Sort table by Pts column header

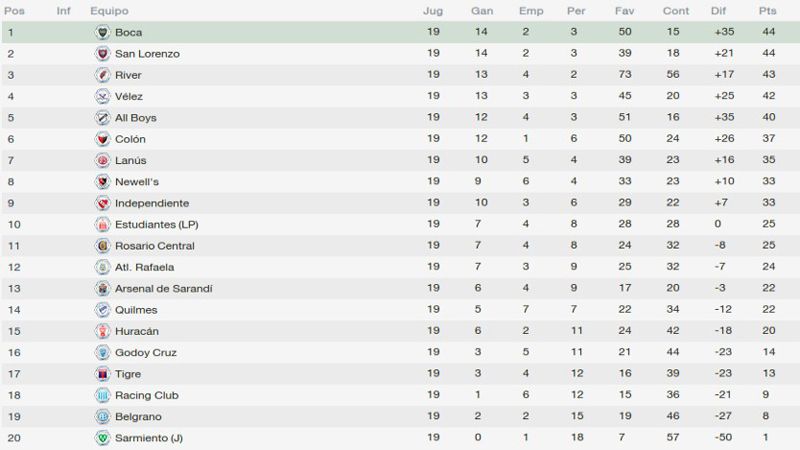click(767, 11)
